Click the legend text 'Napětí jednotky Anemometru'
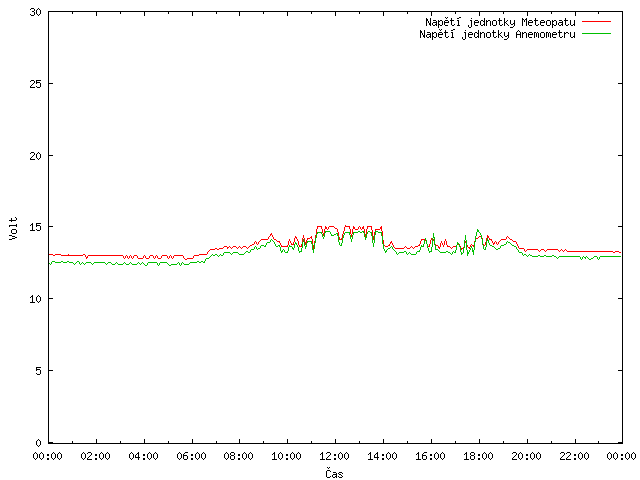The image size is (640, 480). click(497, 34)
